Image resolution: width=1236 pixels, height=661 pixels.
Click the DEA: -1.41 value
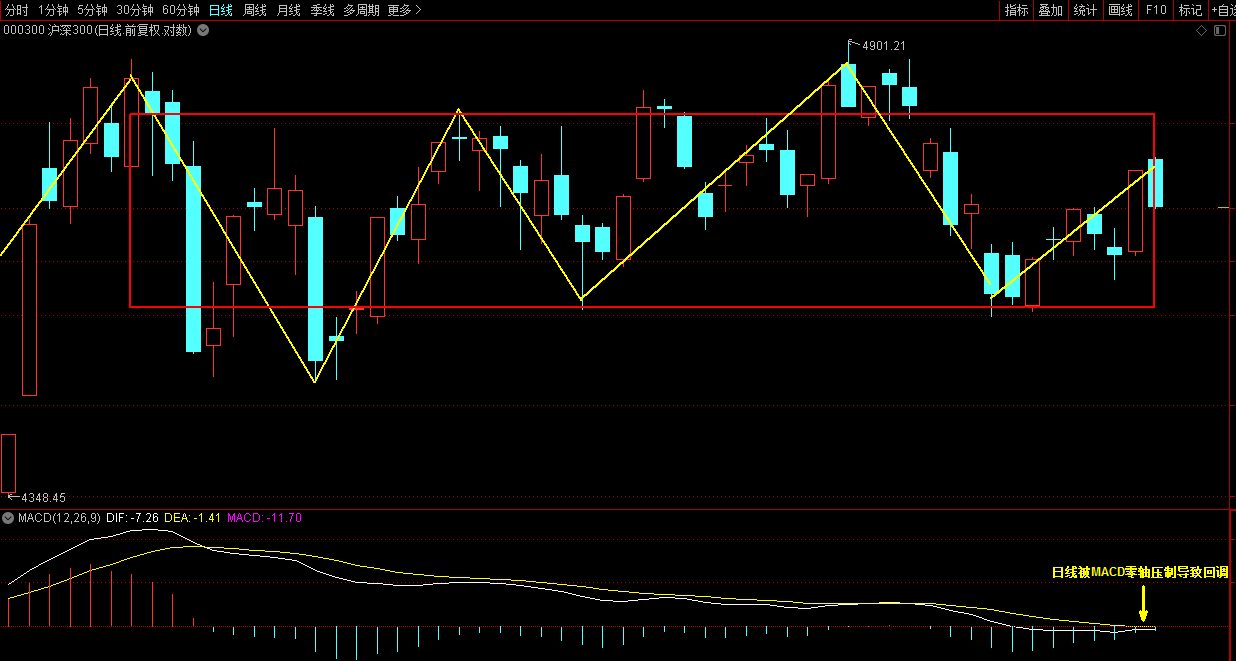pos(192,518)
